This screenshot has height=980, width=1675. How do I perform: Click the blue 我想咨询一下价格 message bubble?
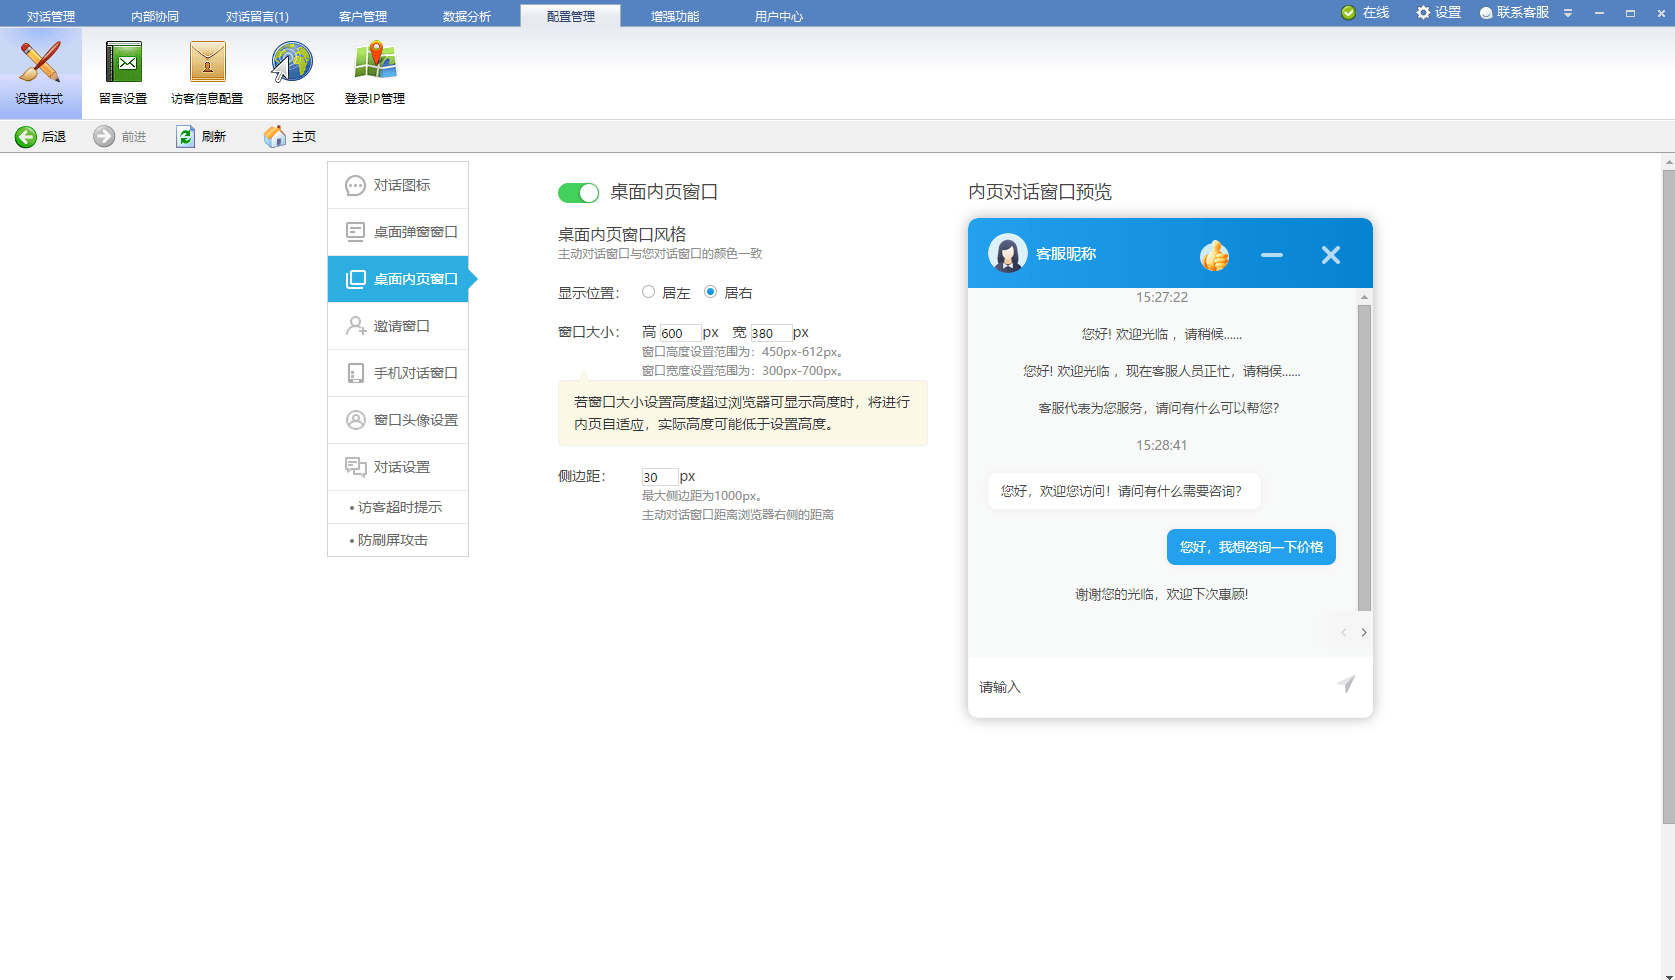[x=1251, y=547]
